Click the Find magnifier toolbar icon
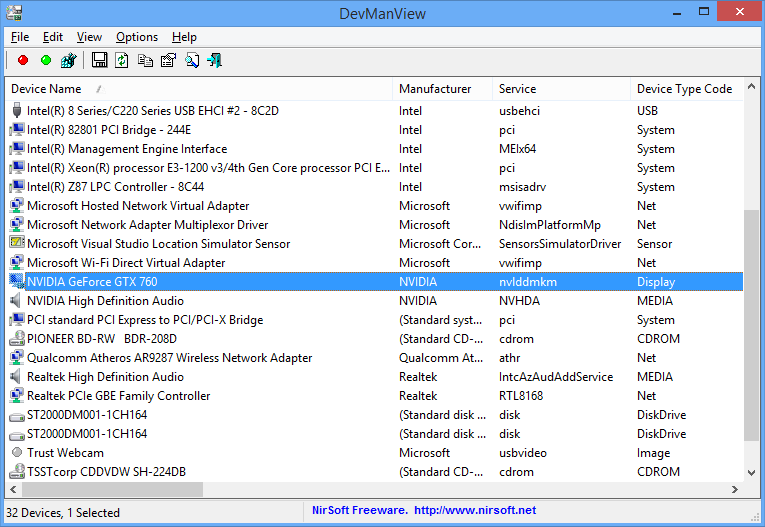Viewport: 765px width, 527px height. coord(192,61)
